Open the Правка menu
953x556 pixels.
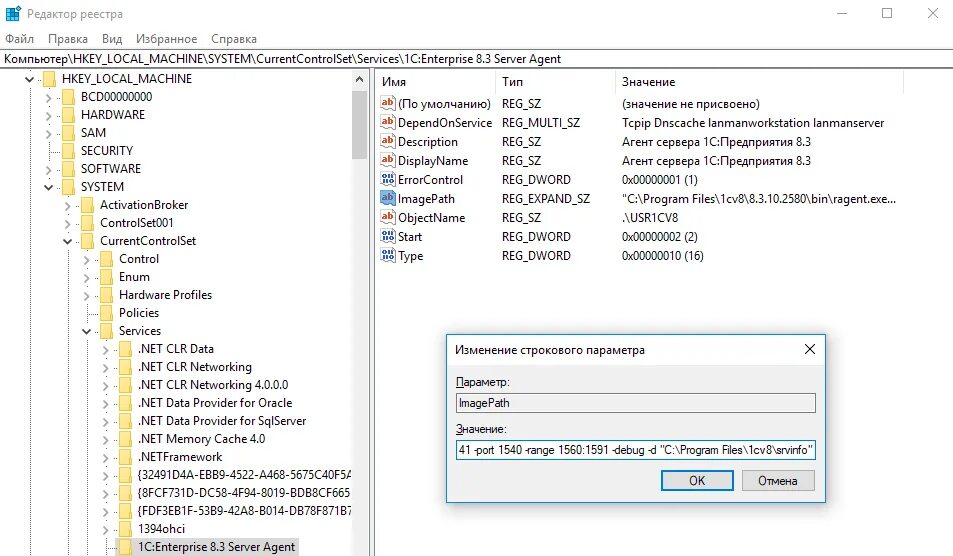(67, 39)
